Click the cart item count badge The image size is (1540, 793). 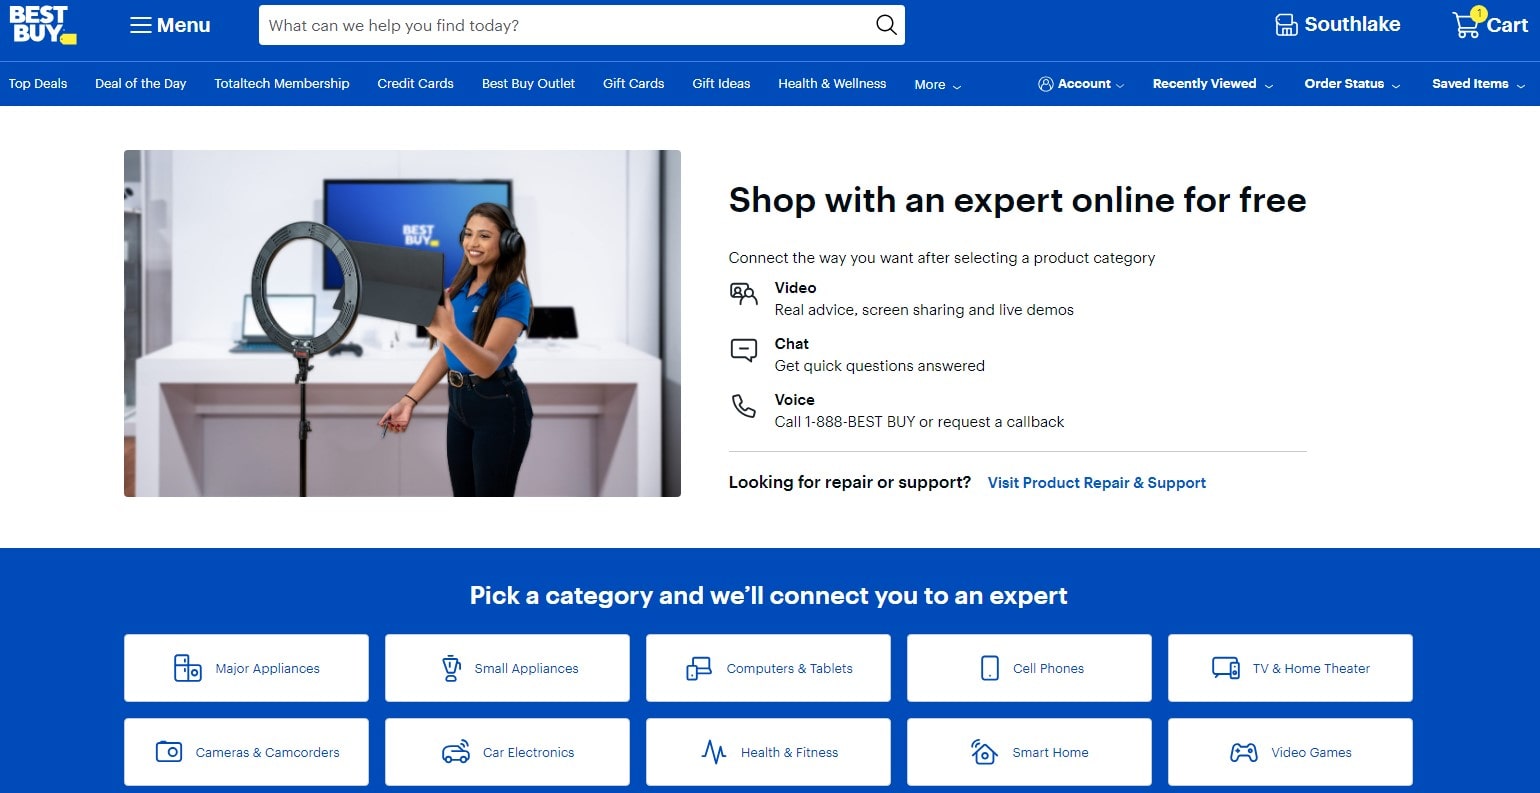[x=1478, y=13]
